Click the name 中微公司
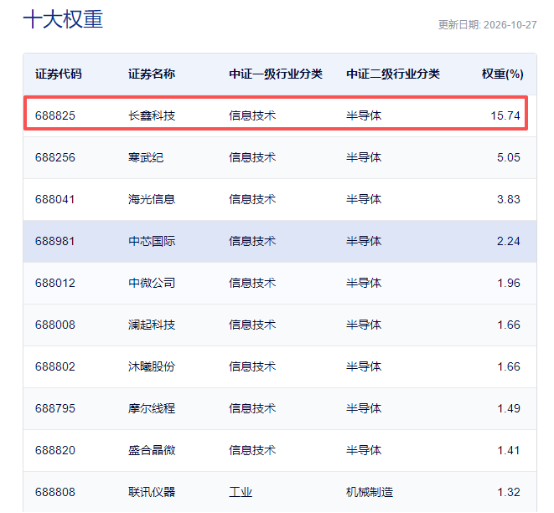554x513 pixels. tap(152, 283)
